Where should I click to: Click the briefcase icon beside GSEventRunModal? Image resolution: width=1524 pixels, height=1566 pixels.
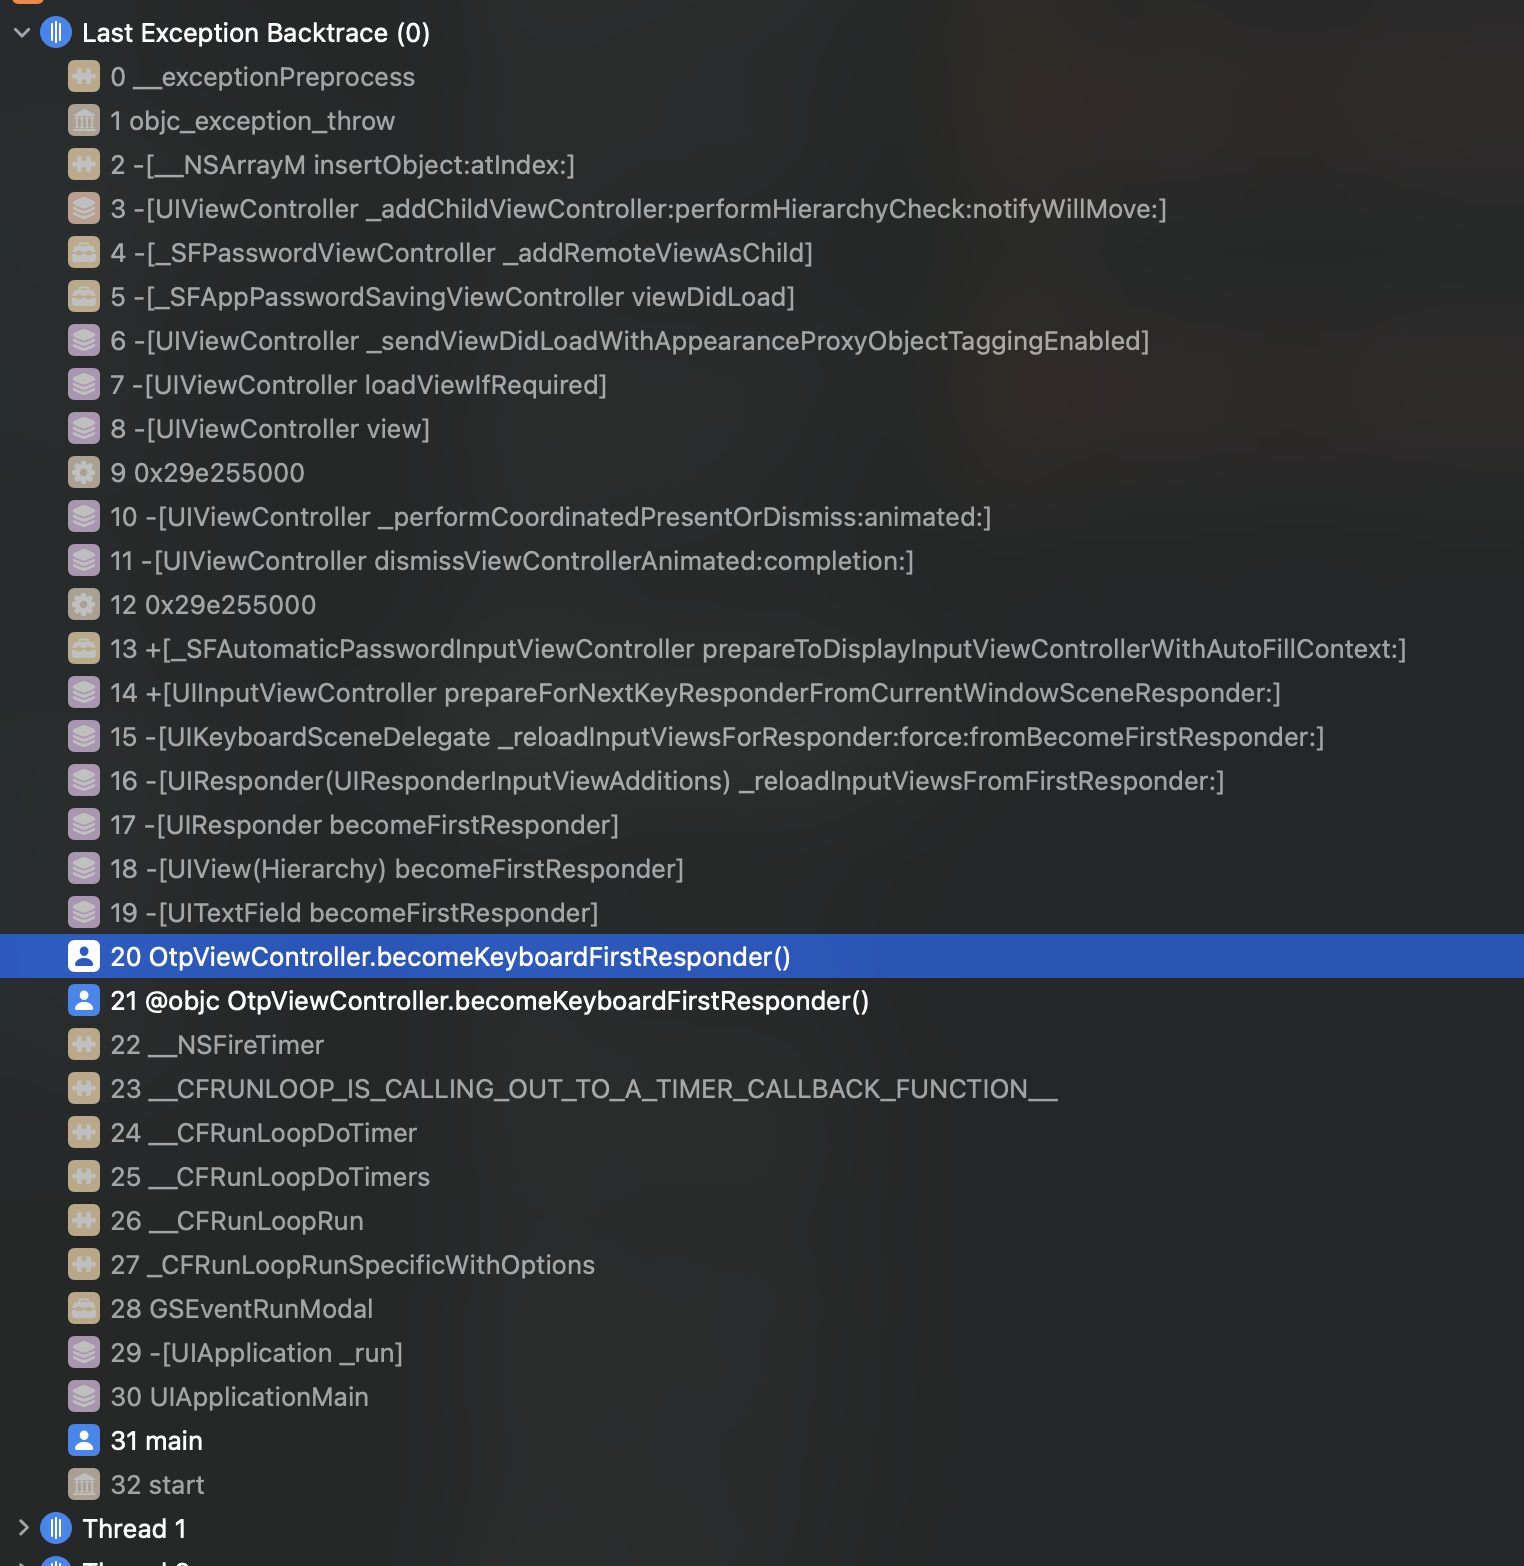coord(84,1308)
